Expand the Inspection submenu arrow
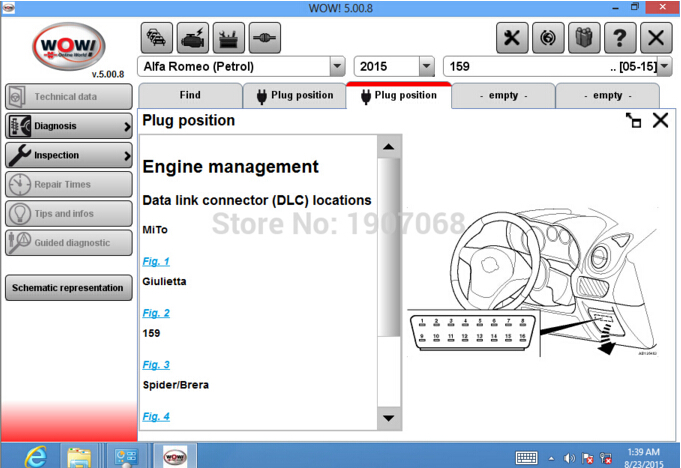Screen dimensions: 681x468 pos(127,155)
